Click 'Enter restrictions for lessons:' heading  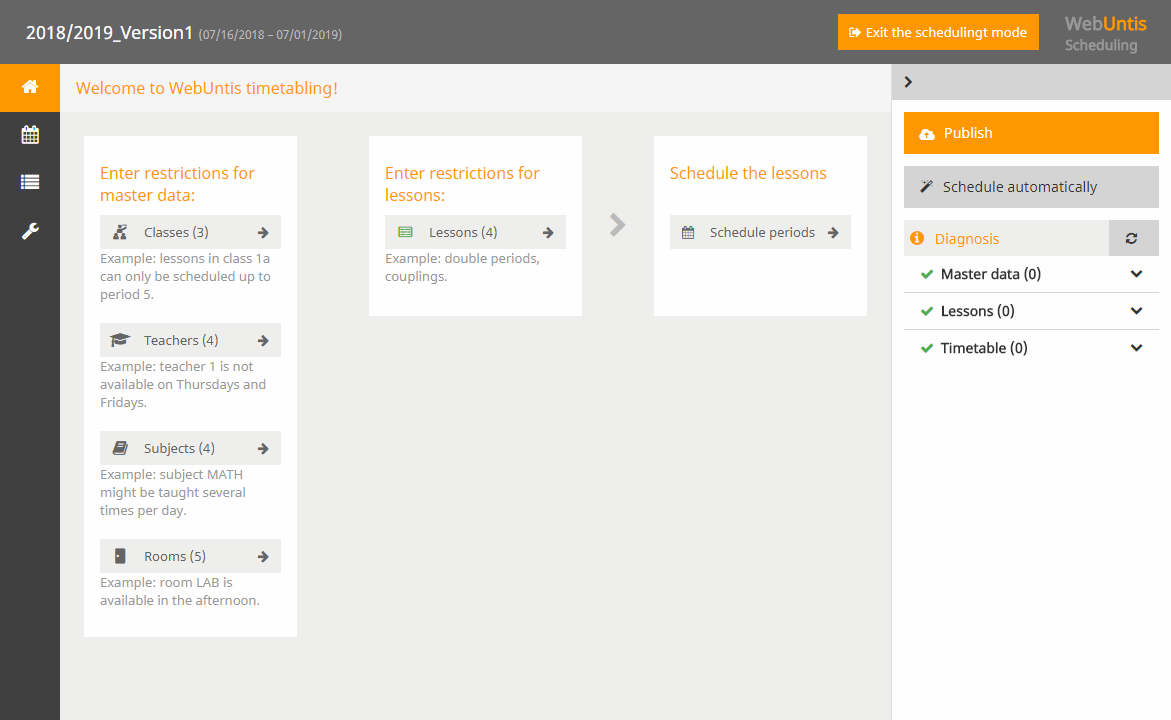click(462, 184)
